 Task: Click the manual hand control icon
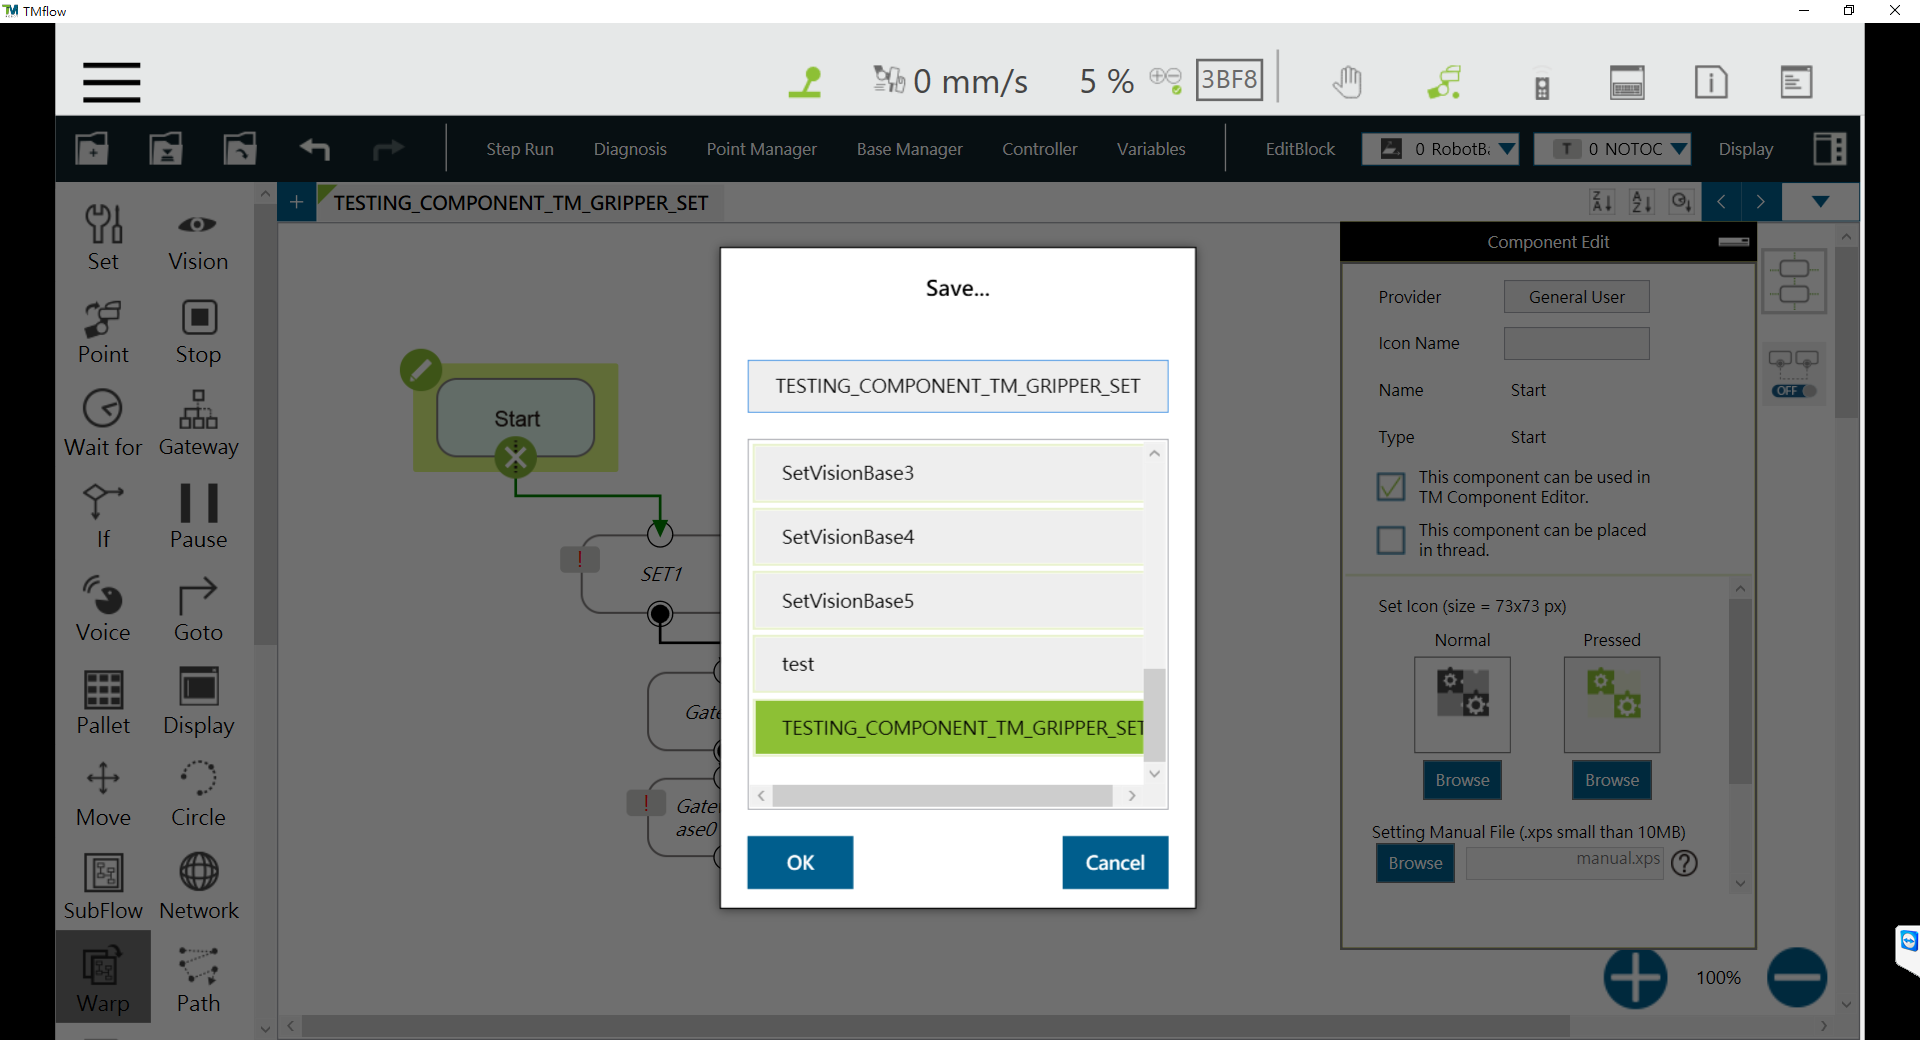click(x=1347, y=82)
